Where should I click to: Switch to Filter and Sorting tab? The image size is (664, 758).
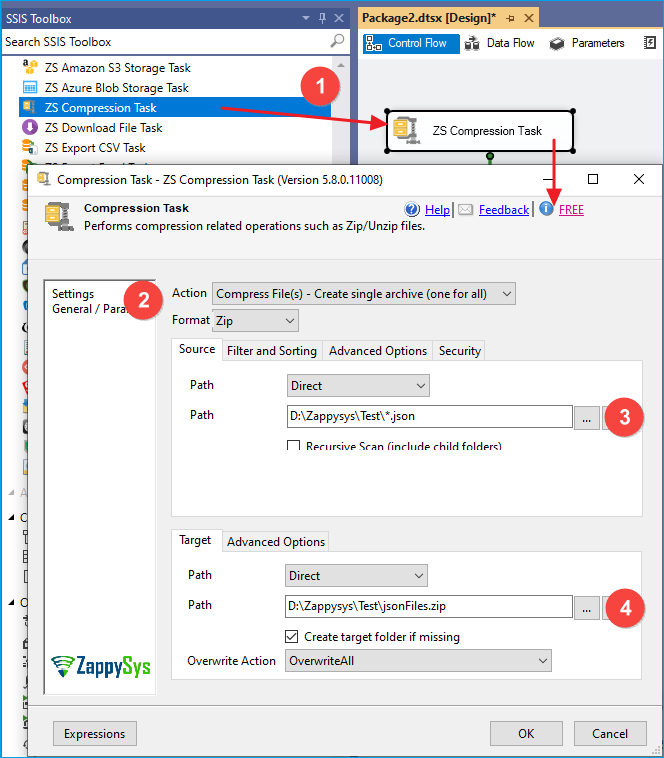[x=271, y=351]
